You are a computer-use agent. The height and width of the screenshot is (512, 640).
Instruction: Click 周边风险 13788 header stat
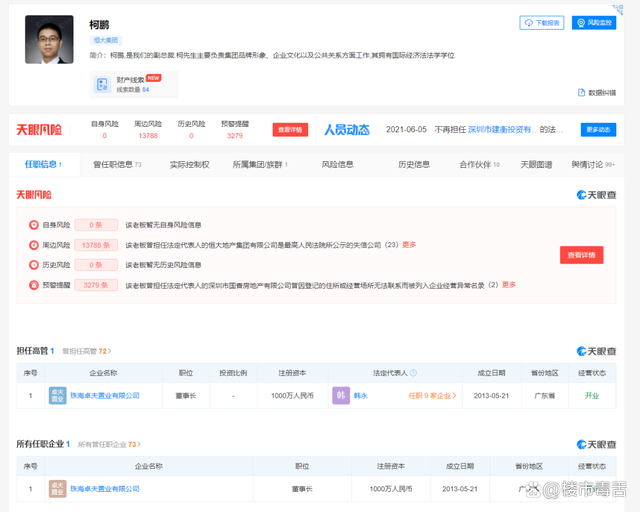point(148,130)
